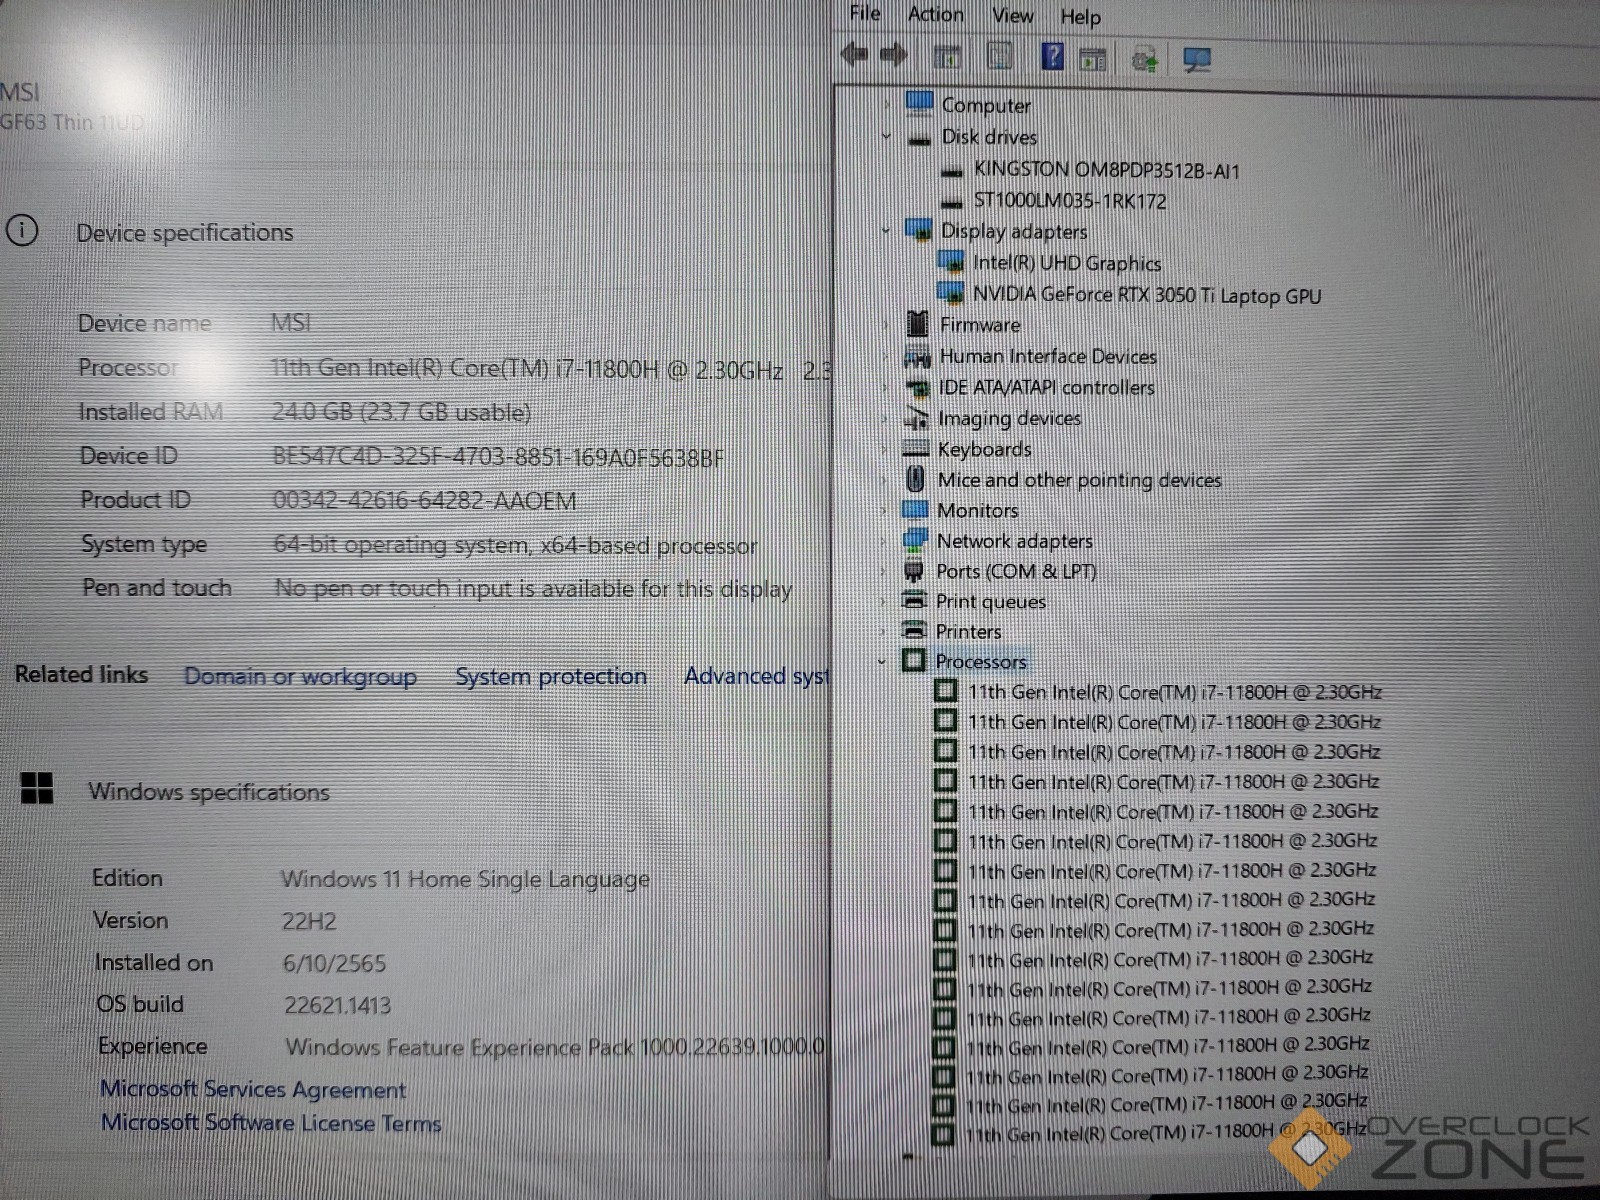Select the Print queues category icon
Screen dimensions: 1600x1200
point(914,600)
